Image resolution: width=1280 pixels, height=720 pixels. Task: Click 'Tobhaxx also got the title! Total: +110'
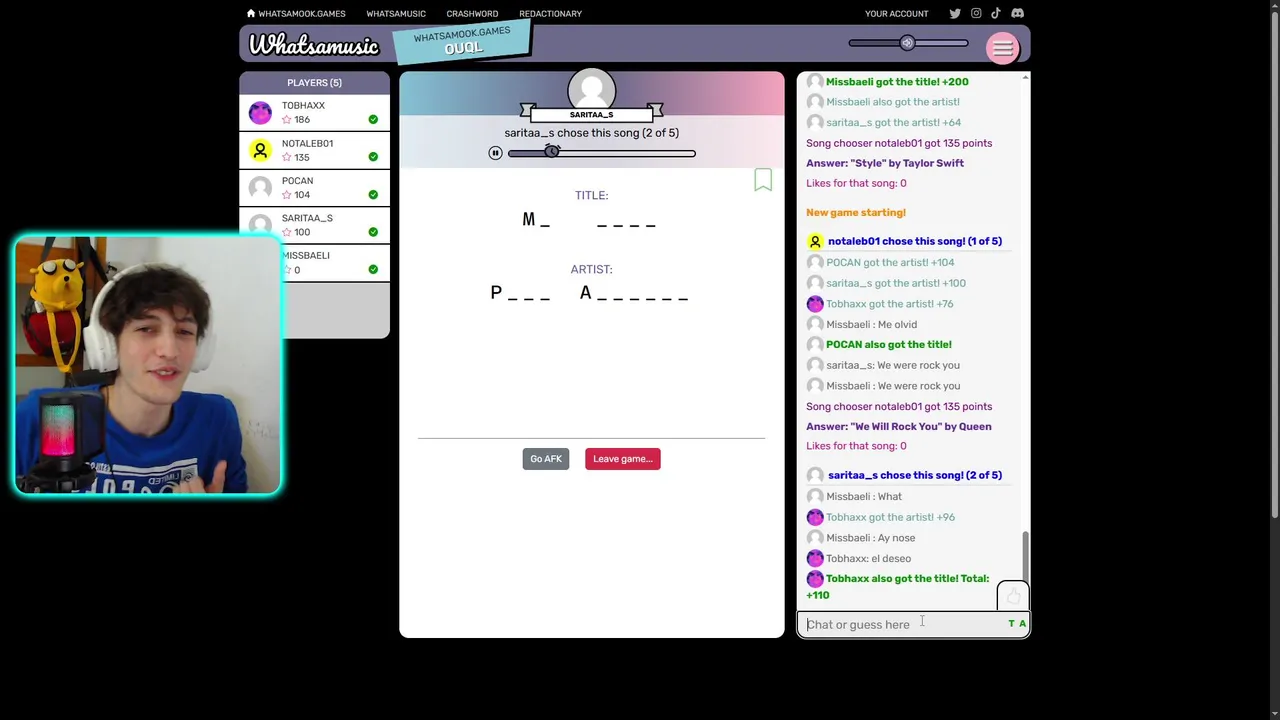click(x=897, y=586)
